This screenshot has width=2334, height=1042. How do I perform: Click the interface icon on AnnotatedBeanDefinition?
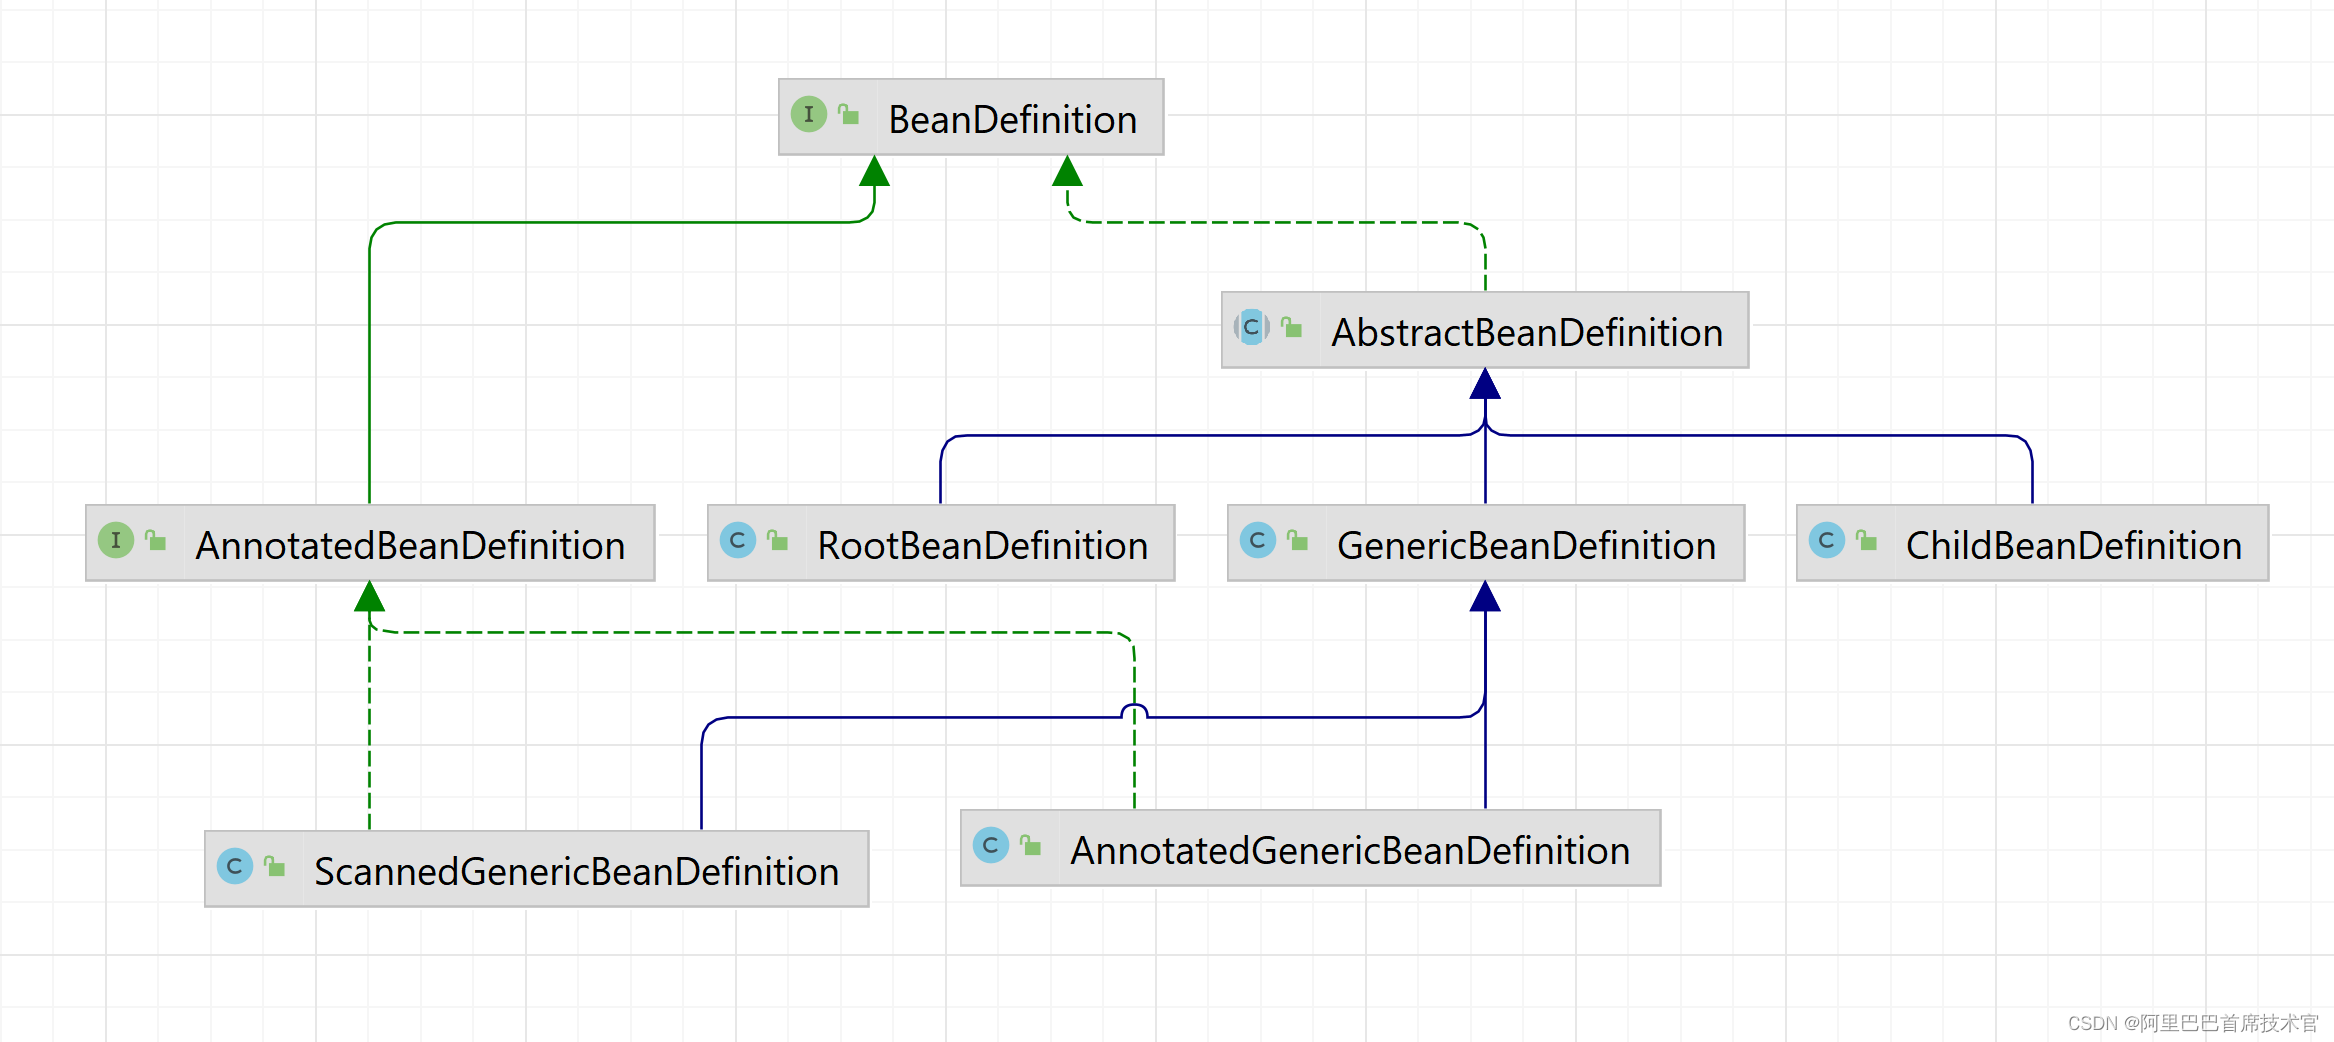coord(116,542)
